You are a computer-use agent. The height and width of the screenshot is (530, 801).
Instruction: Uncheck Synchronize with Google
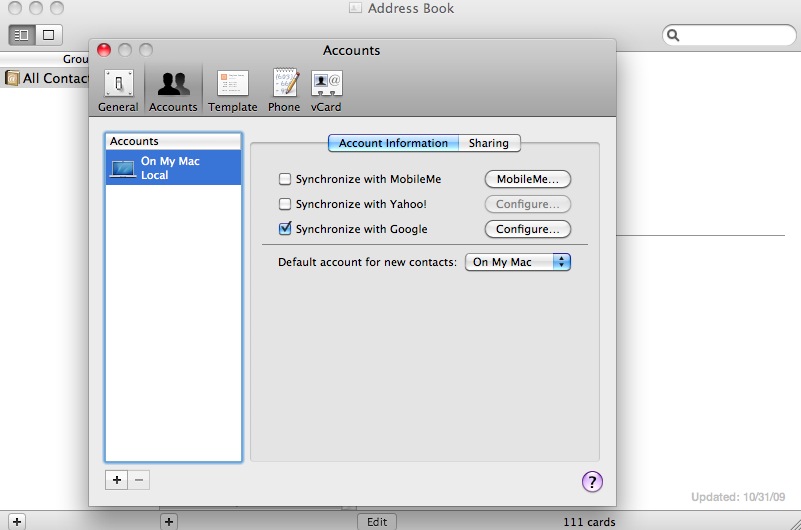(x=285, y=229)
